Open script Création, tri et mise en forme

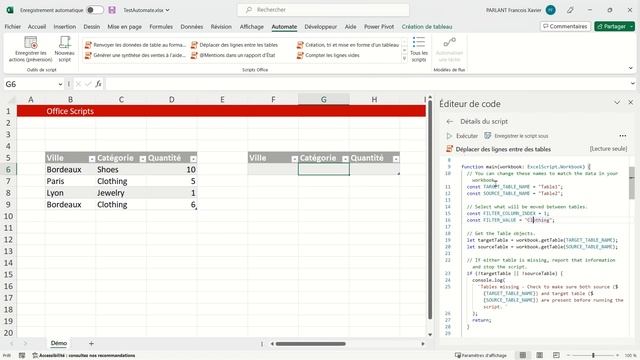tap(348, 45)
